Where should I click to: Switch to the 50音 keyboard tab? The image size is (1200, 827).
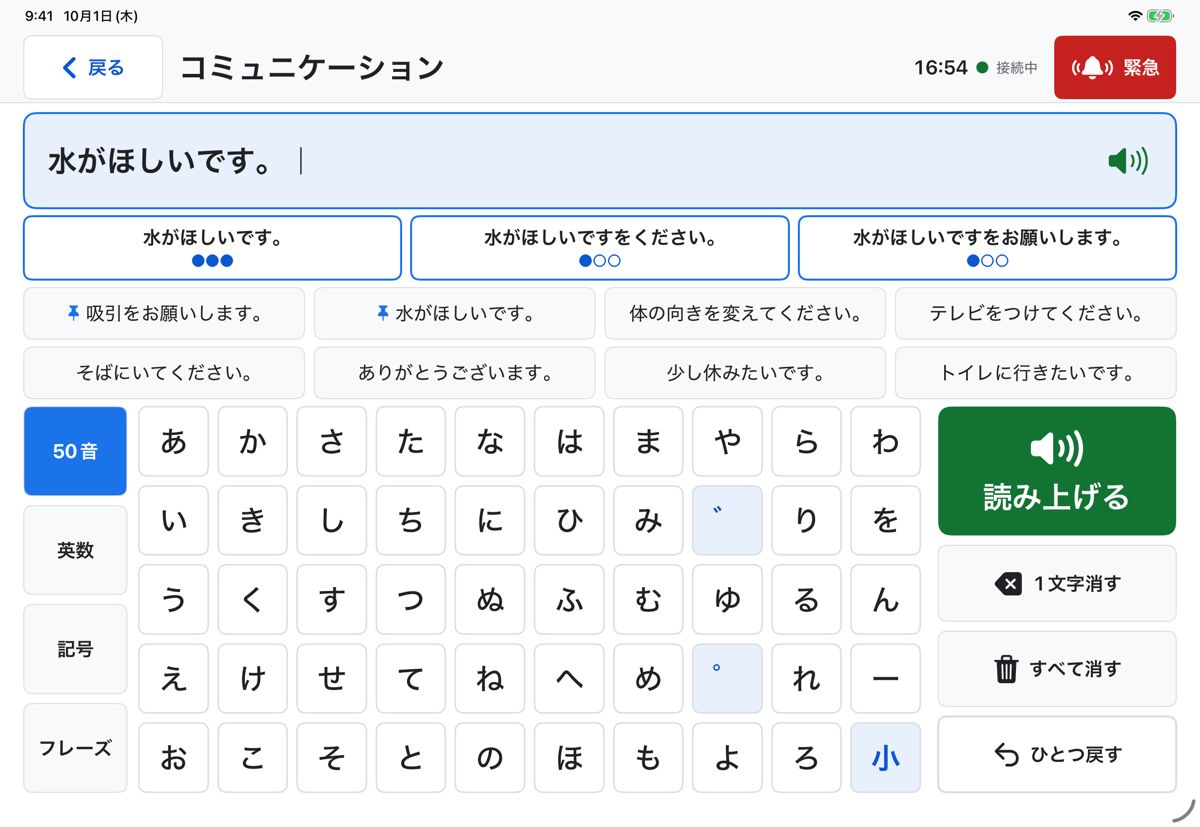[x=75, y=451]
